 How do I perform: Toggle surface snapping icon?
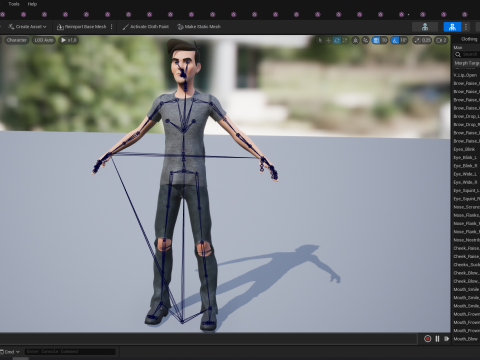point(366,40)
